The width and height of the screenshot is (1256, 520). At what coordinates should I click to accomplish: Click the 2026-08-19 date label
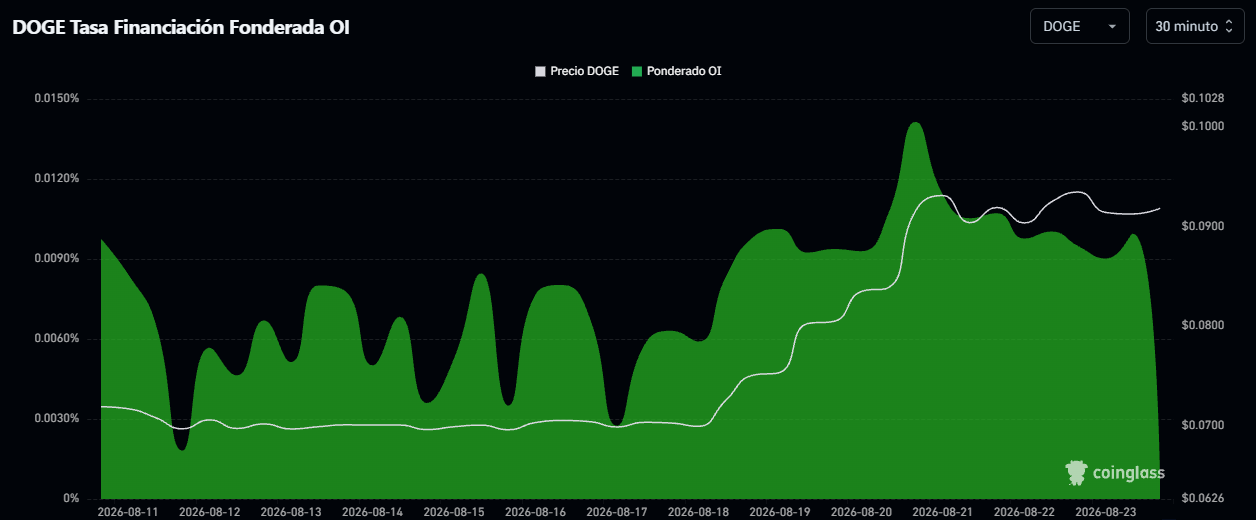[x=780, y=512]
